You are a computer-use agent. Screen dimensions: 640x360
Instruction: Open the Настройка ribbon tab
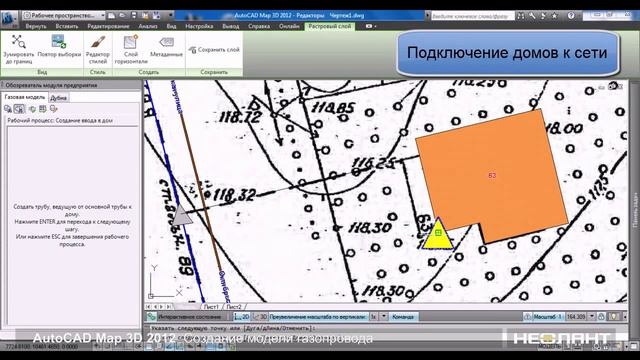click(x=199, y=26)
